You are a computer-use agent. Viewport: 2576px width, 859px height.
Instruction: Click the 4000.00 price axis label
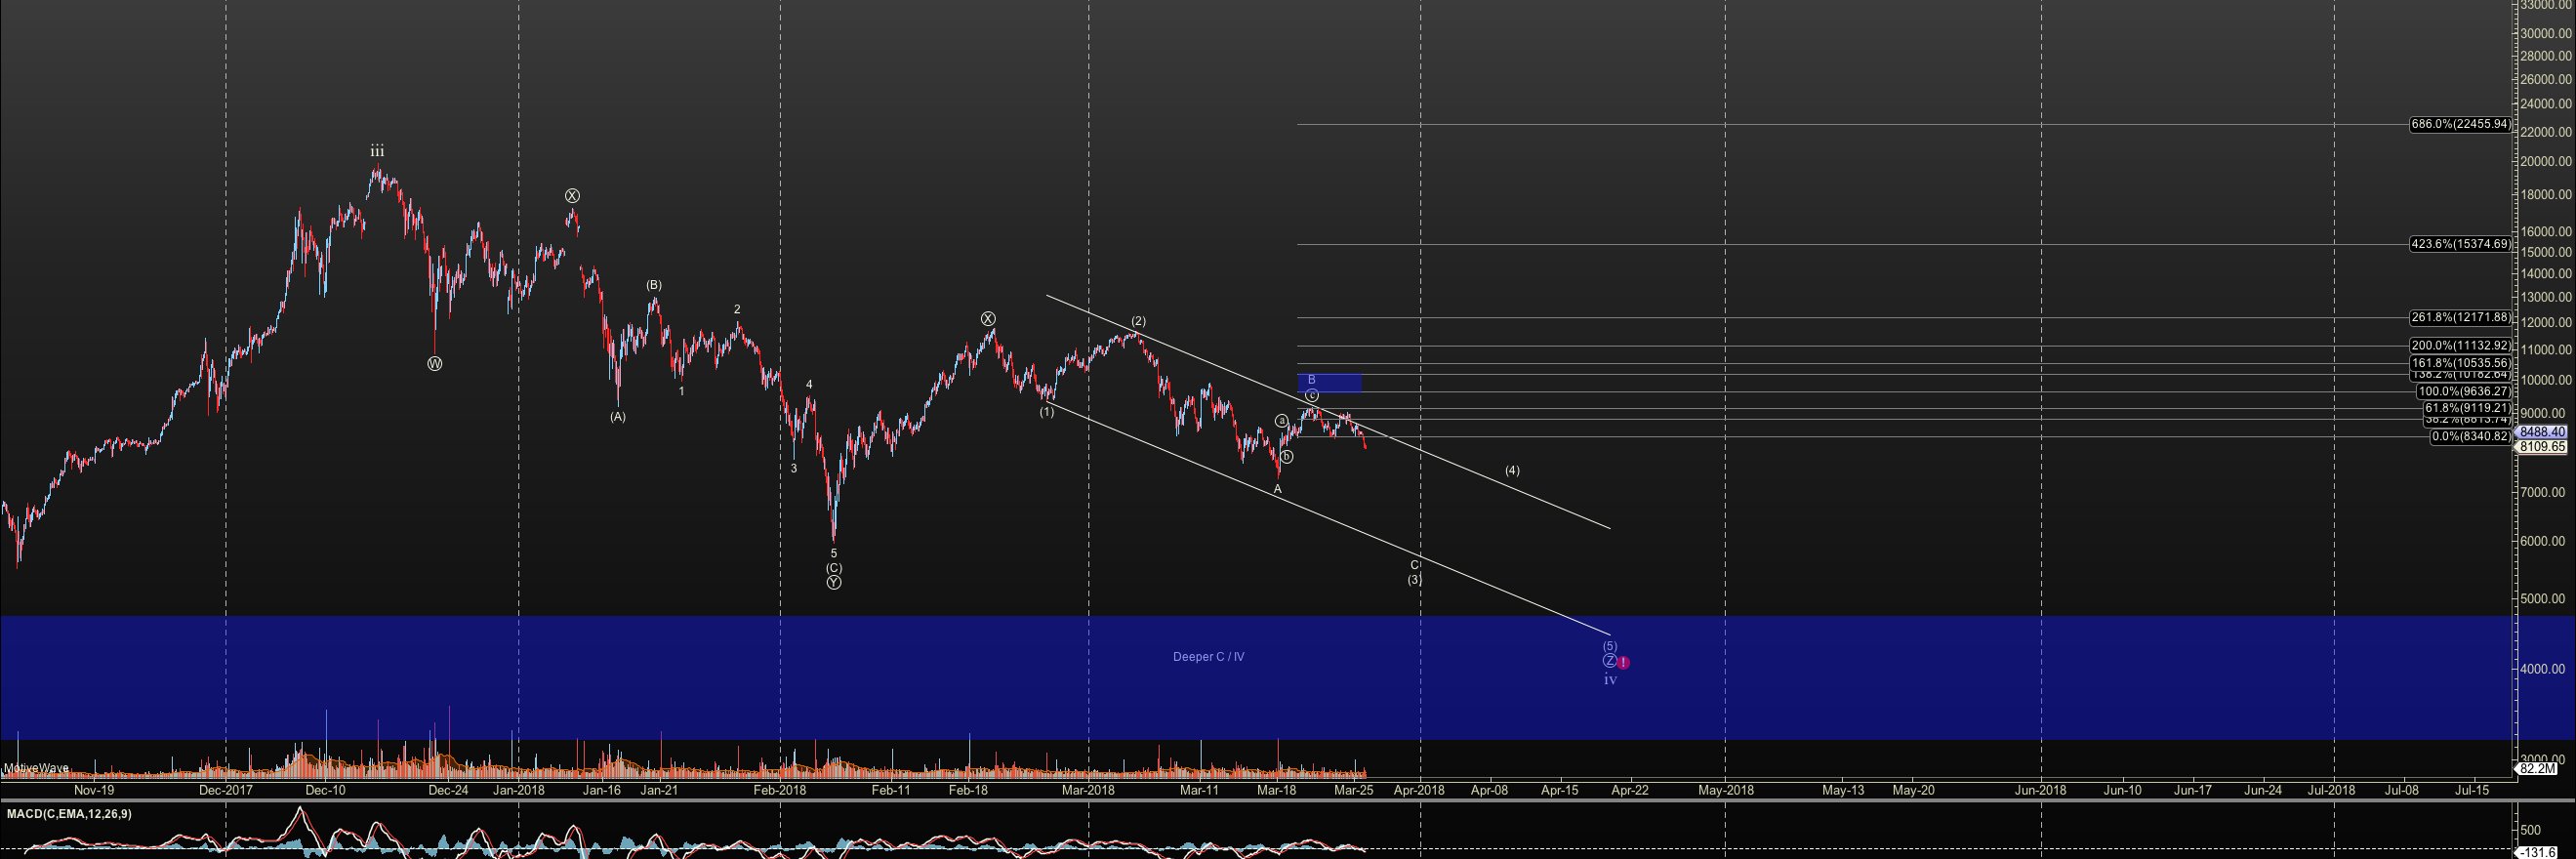[2541, 669]
